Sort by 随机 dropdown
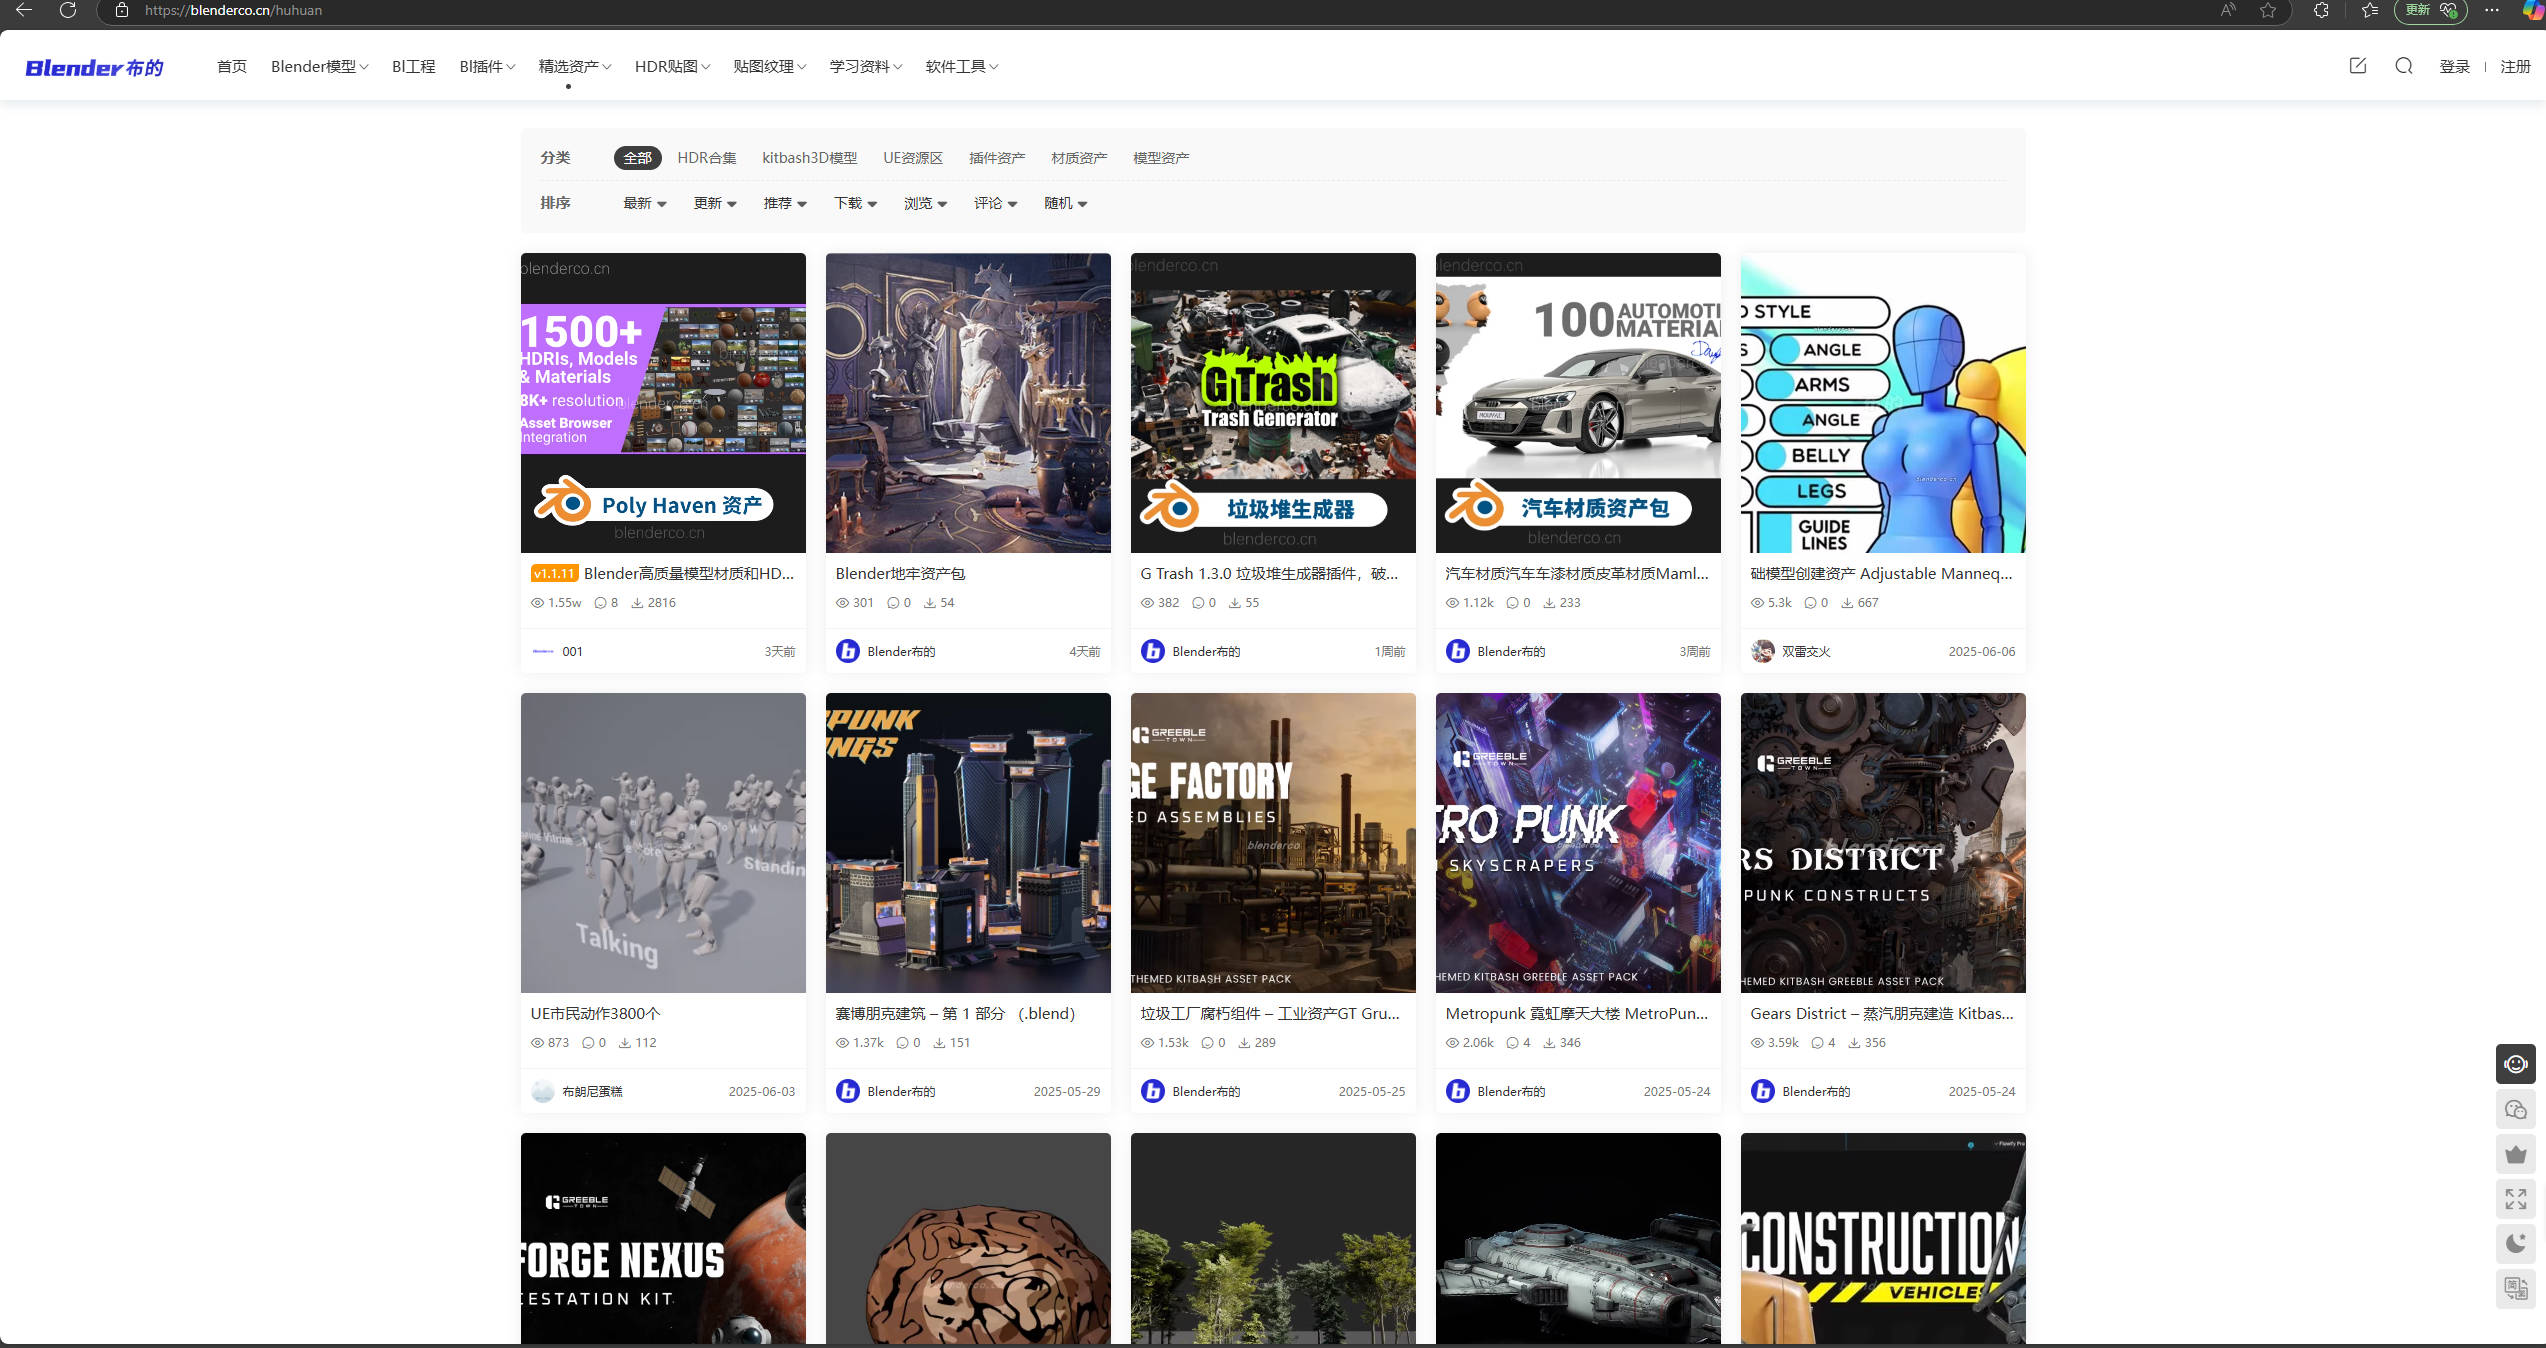 click(1065, 203)
